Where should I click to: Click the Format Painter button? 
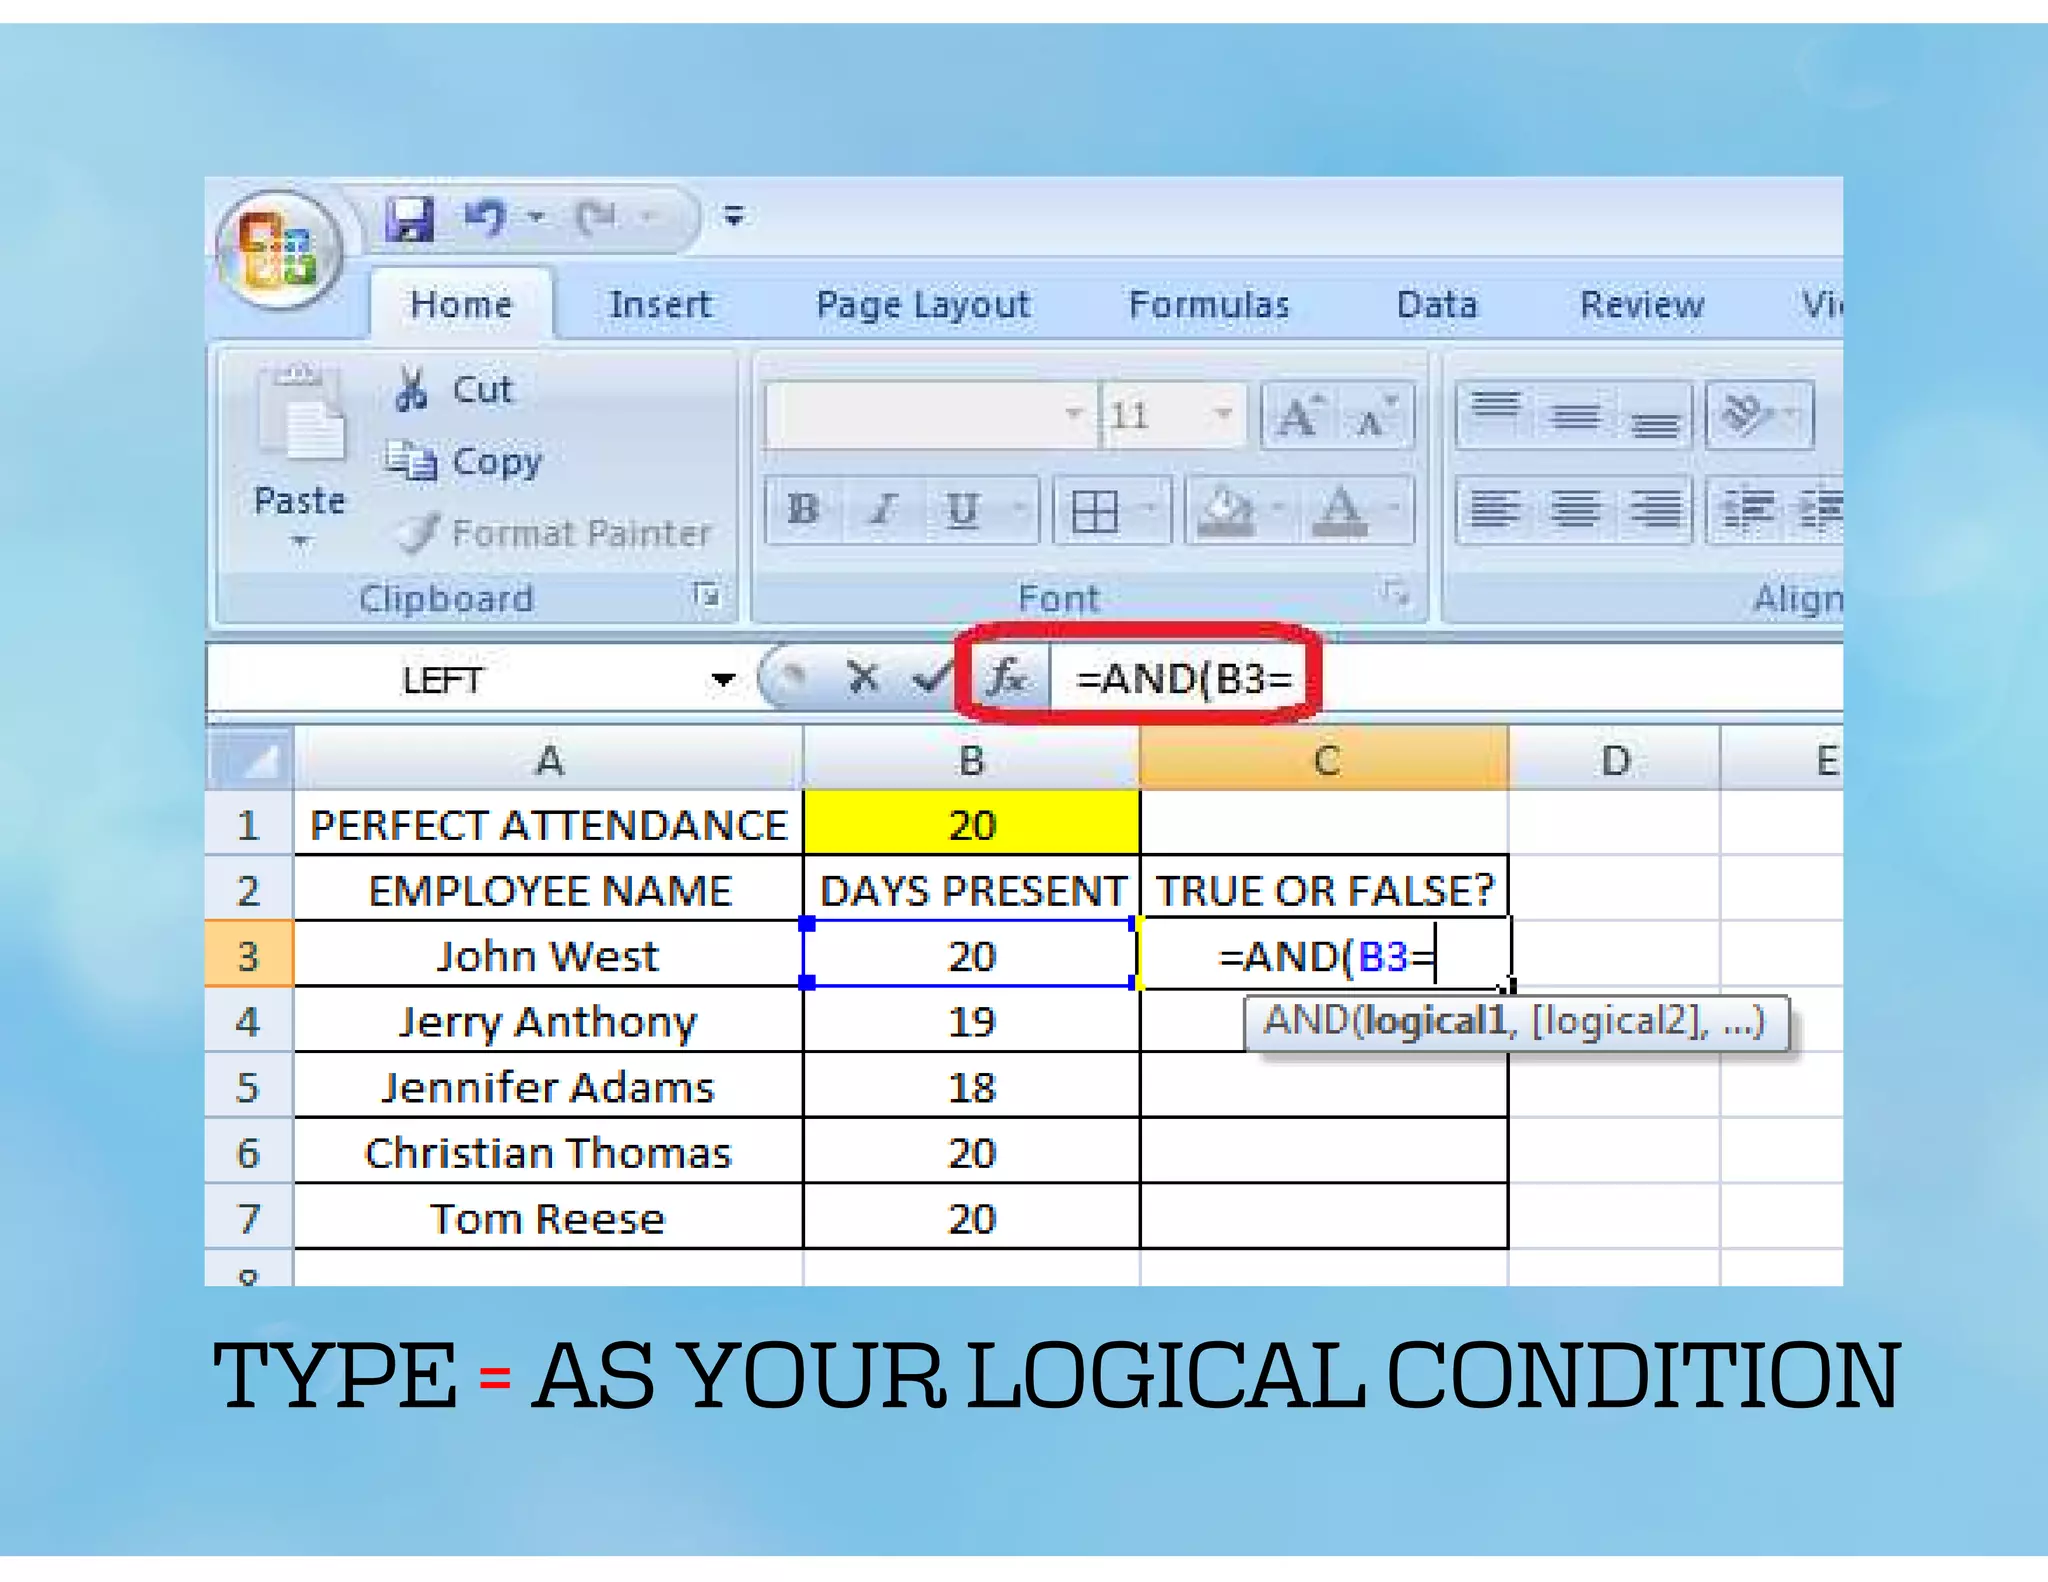coord(555,533)
